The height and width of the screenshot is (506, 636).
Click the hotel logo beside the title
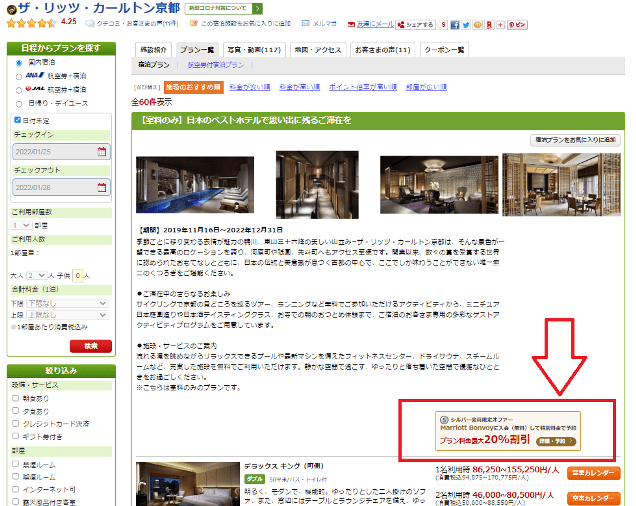[12, 9]
